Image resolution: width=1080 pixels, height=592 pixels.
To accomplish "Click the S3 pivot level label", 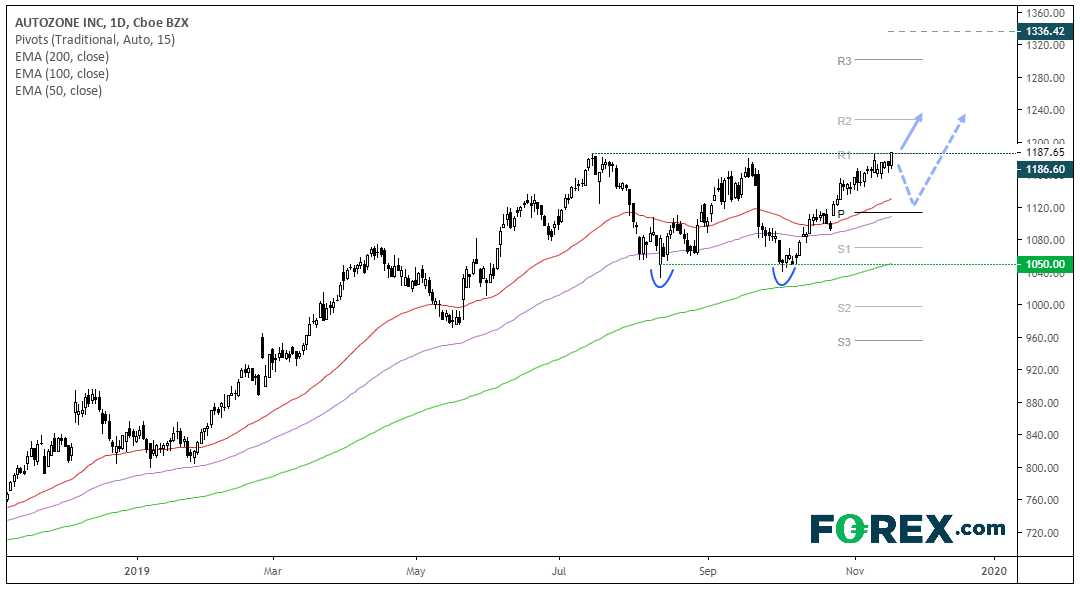I will coord(844,341).
